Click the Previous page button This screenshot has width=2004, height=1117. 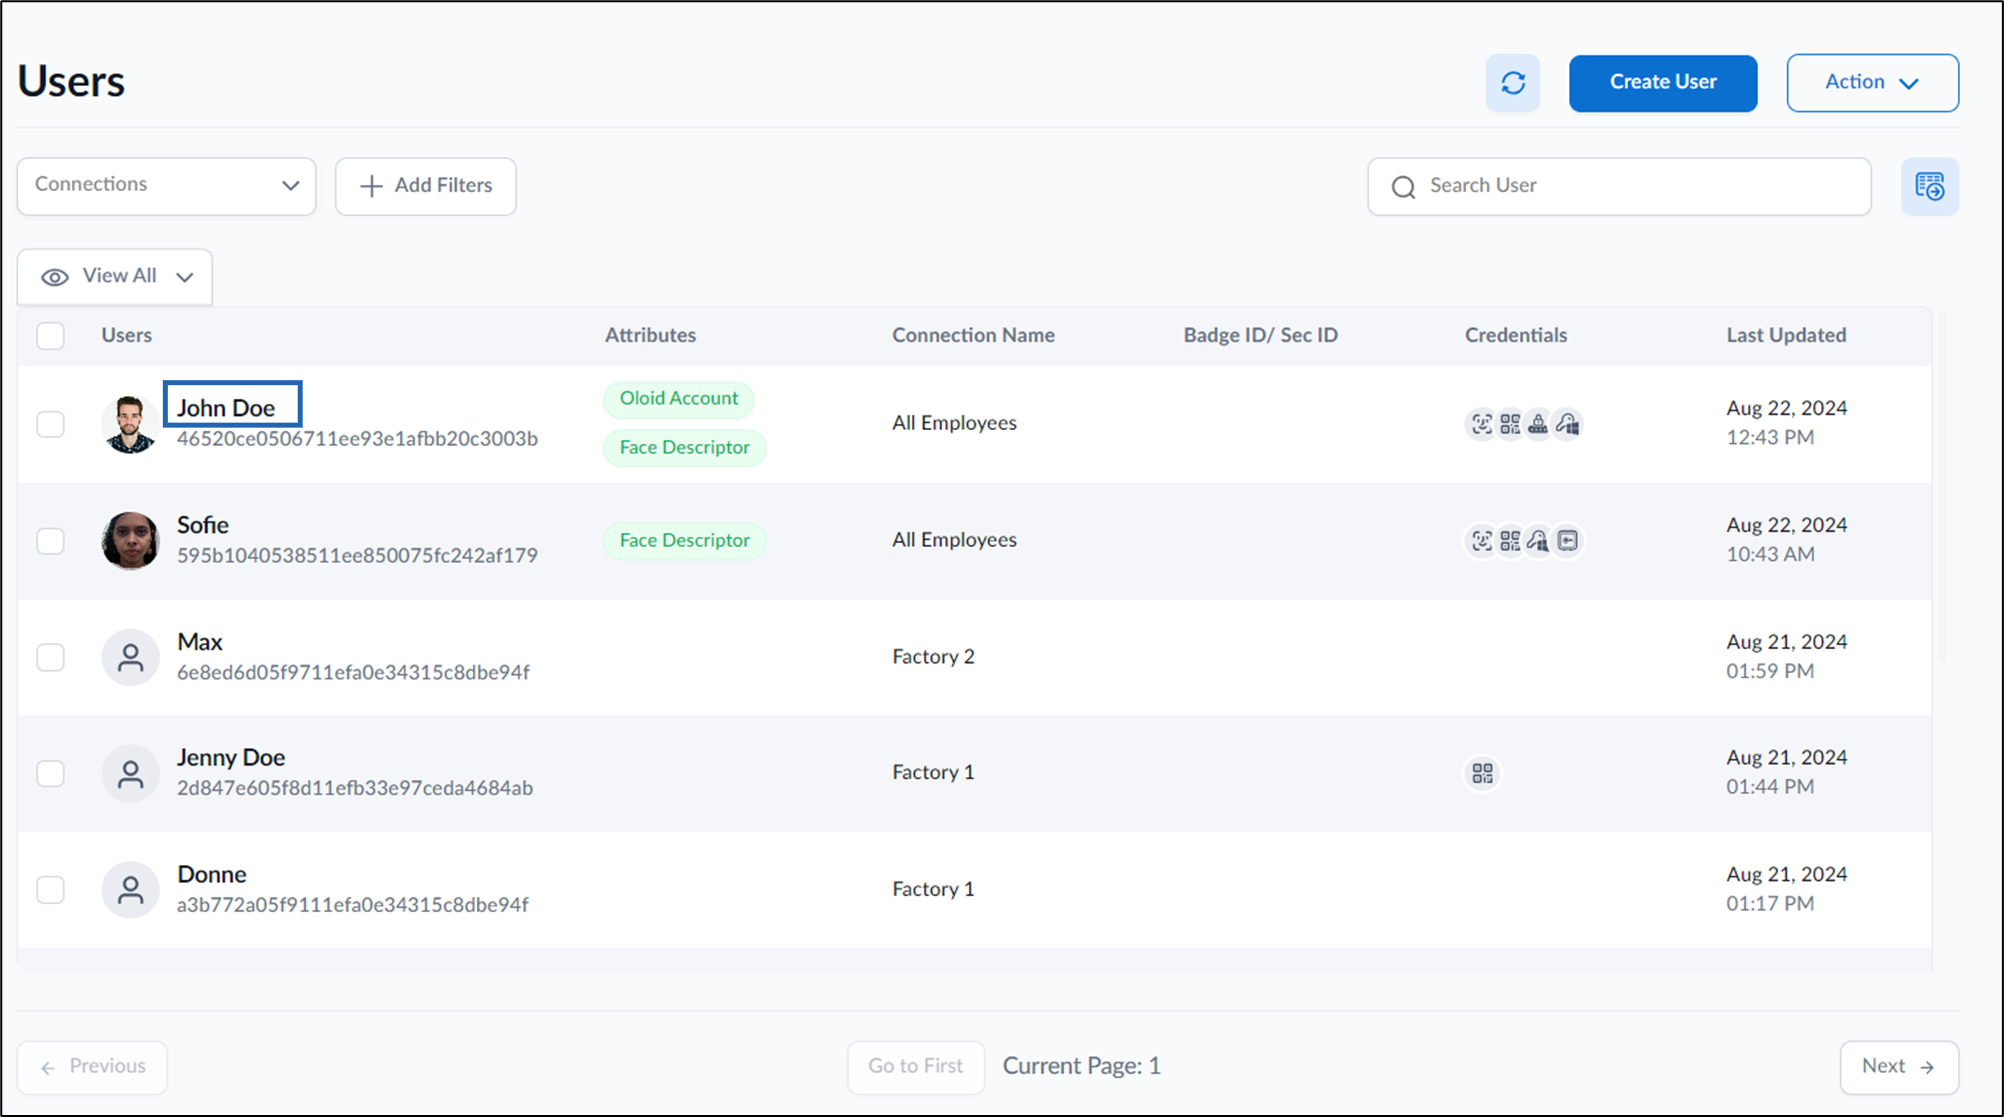pos(92,1067)
